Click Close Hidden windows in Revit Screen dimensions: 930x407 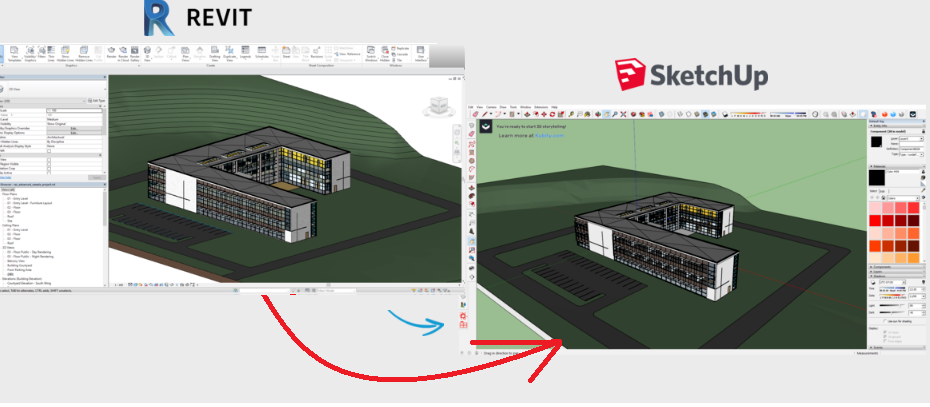pos(385,55)
